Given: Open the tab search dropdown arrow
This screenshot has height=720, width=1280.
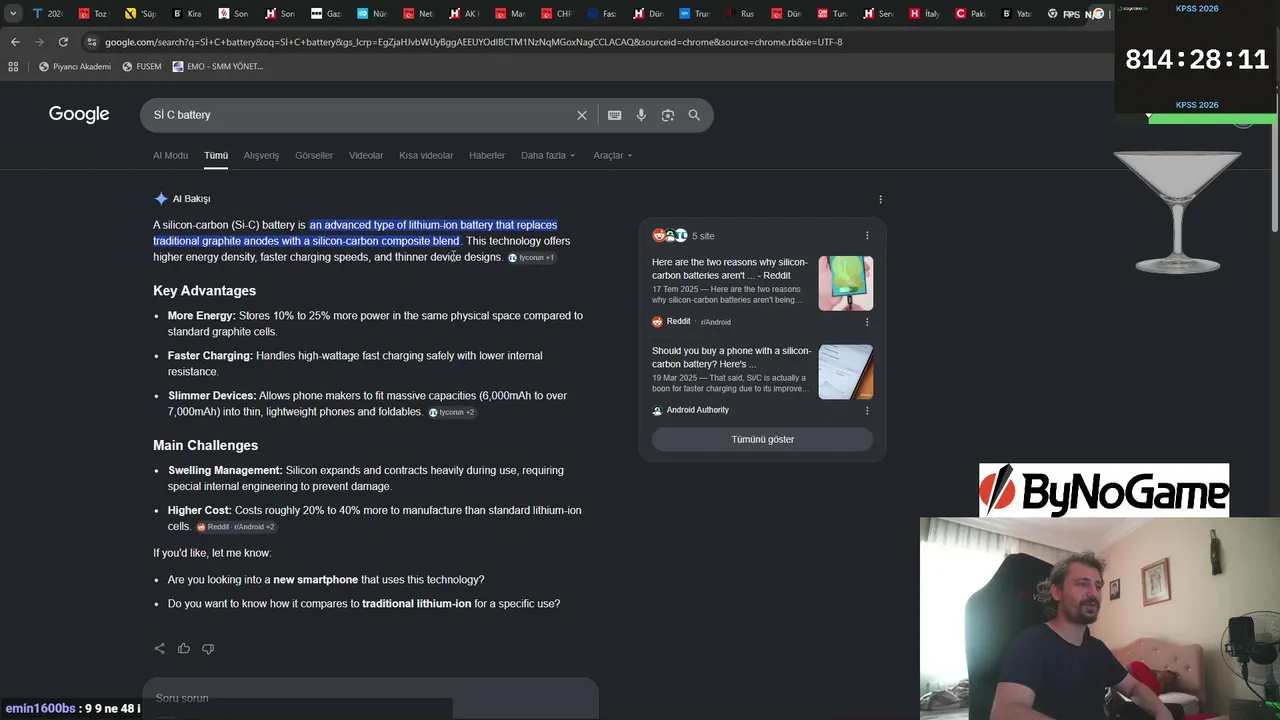Looking at the screenshot, I should (x=13, y=14).
